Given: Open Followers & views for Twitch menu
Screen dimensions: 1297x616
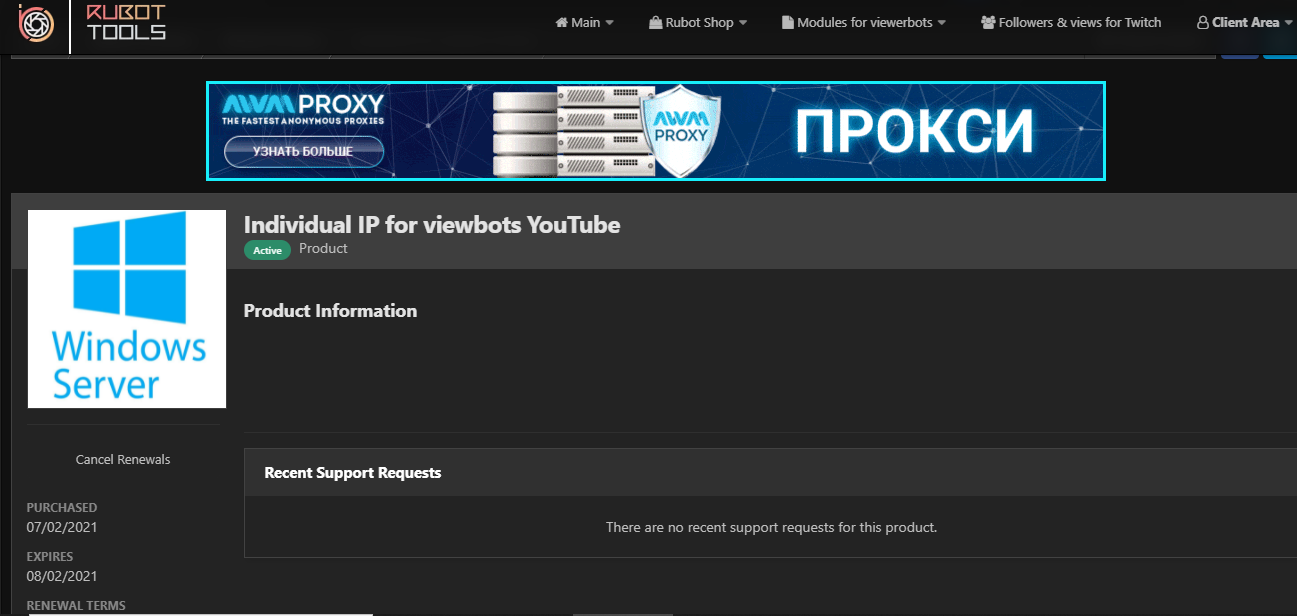Looking at the screenshot, I should coord(1079,23).
